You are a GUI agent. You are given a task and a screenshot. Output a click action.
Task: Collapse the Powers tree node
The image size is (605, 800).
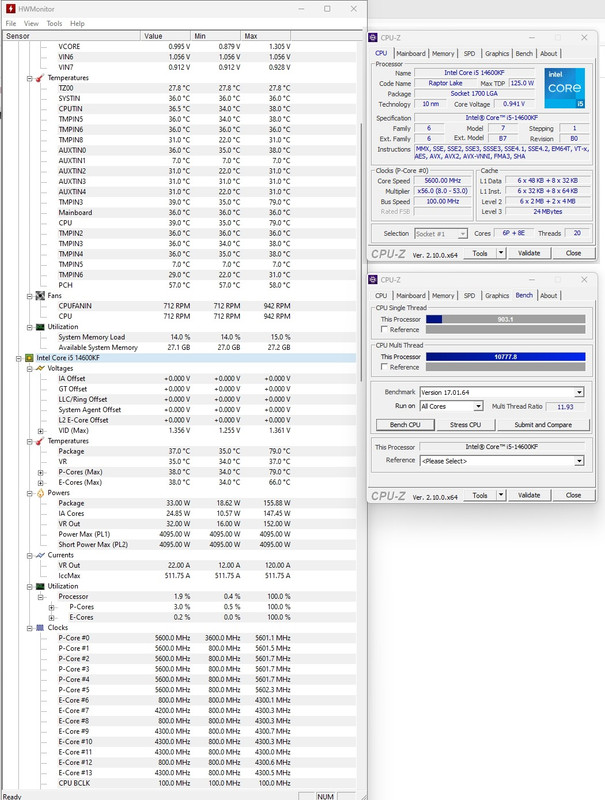[x=30, y=493]
